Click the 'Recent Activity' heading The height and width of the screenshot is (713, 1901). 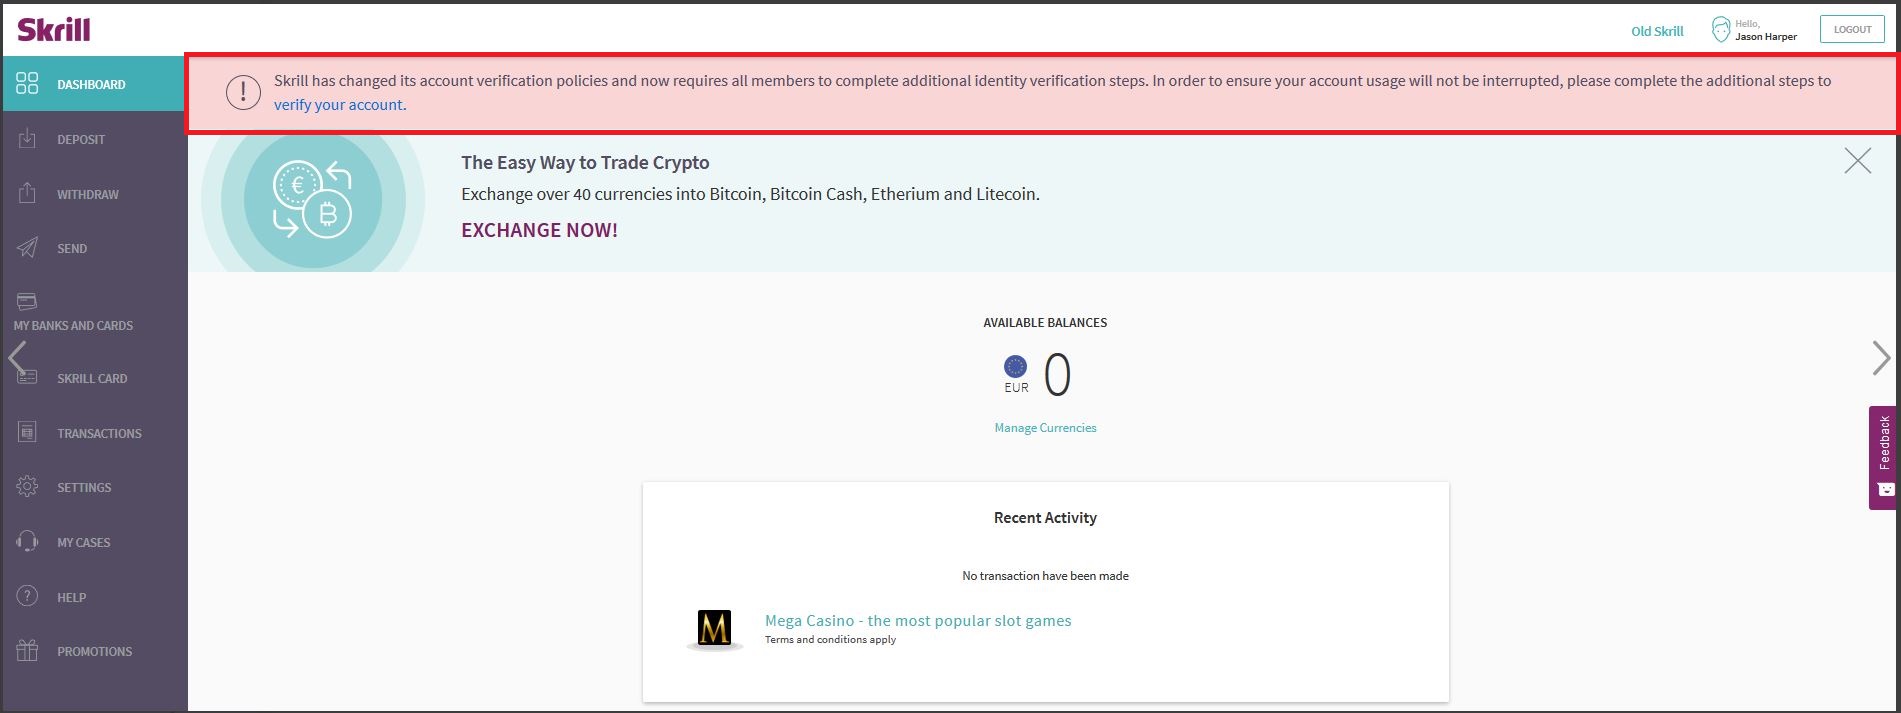1045,518
